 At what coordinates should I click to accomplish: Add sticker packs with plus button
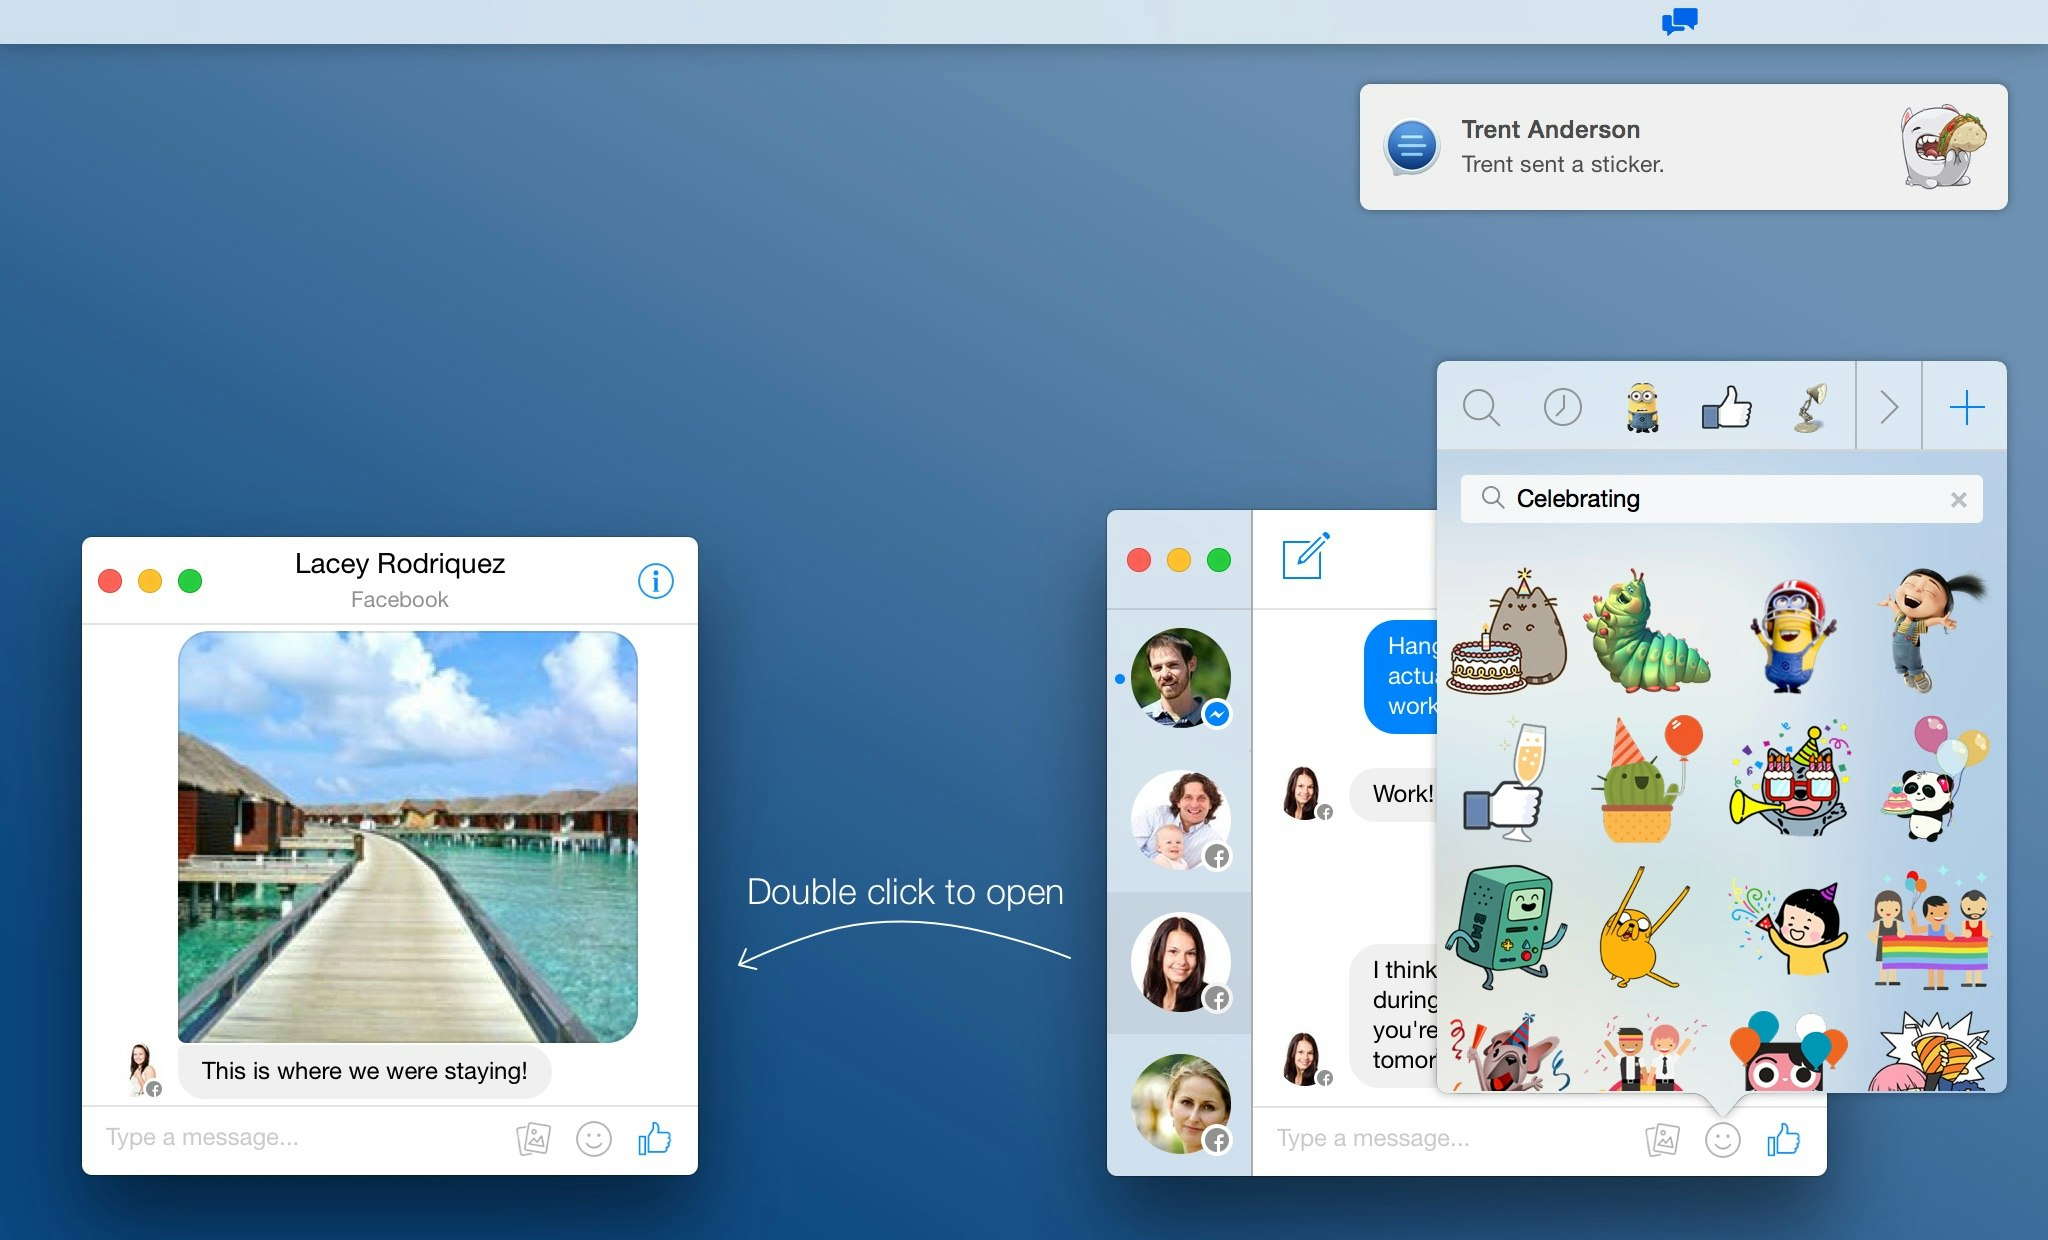coord(1966,407)
